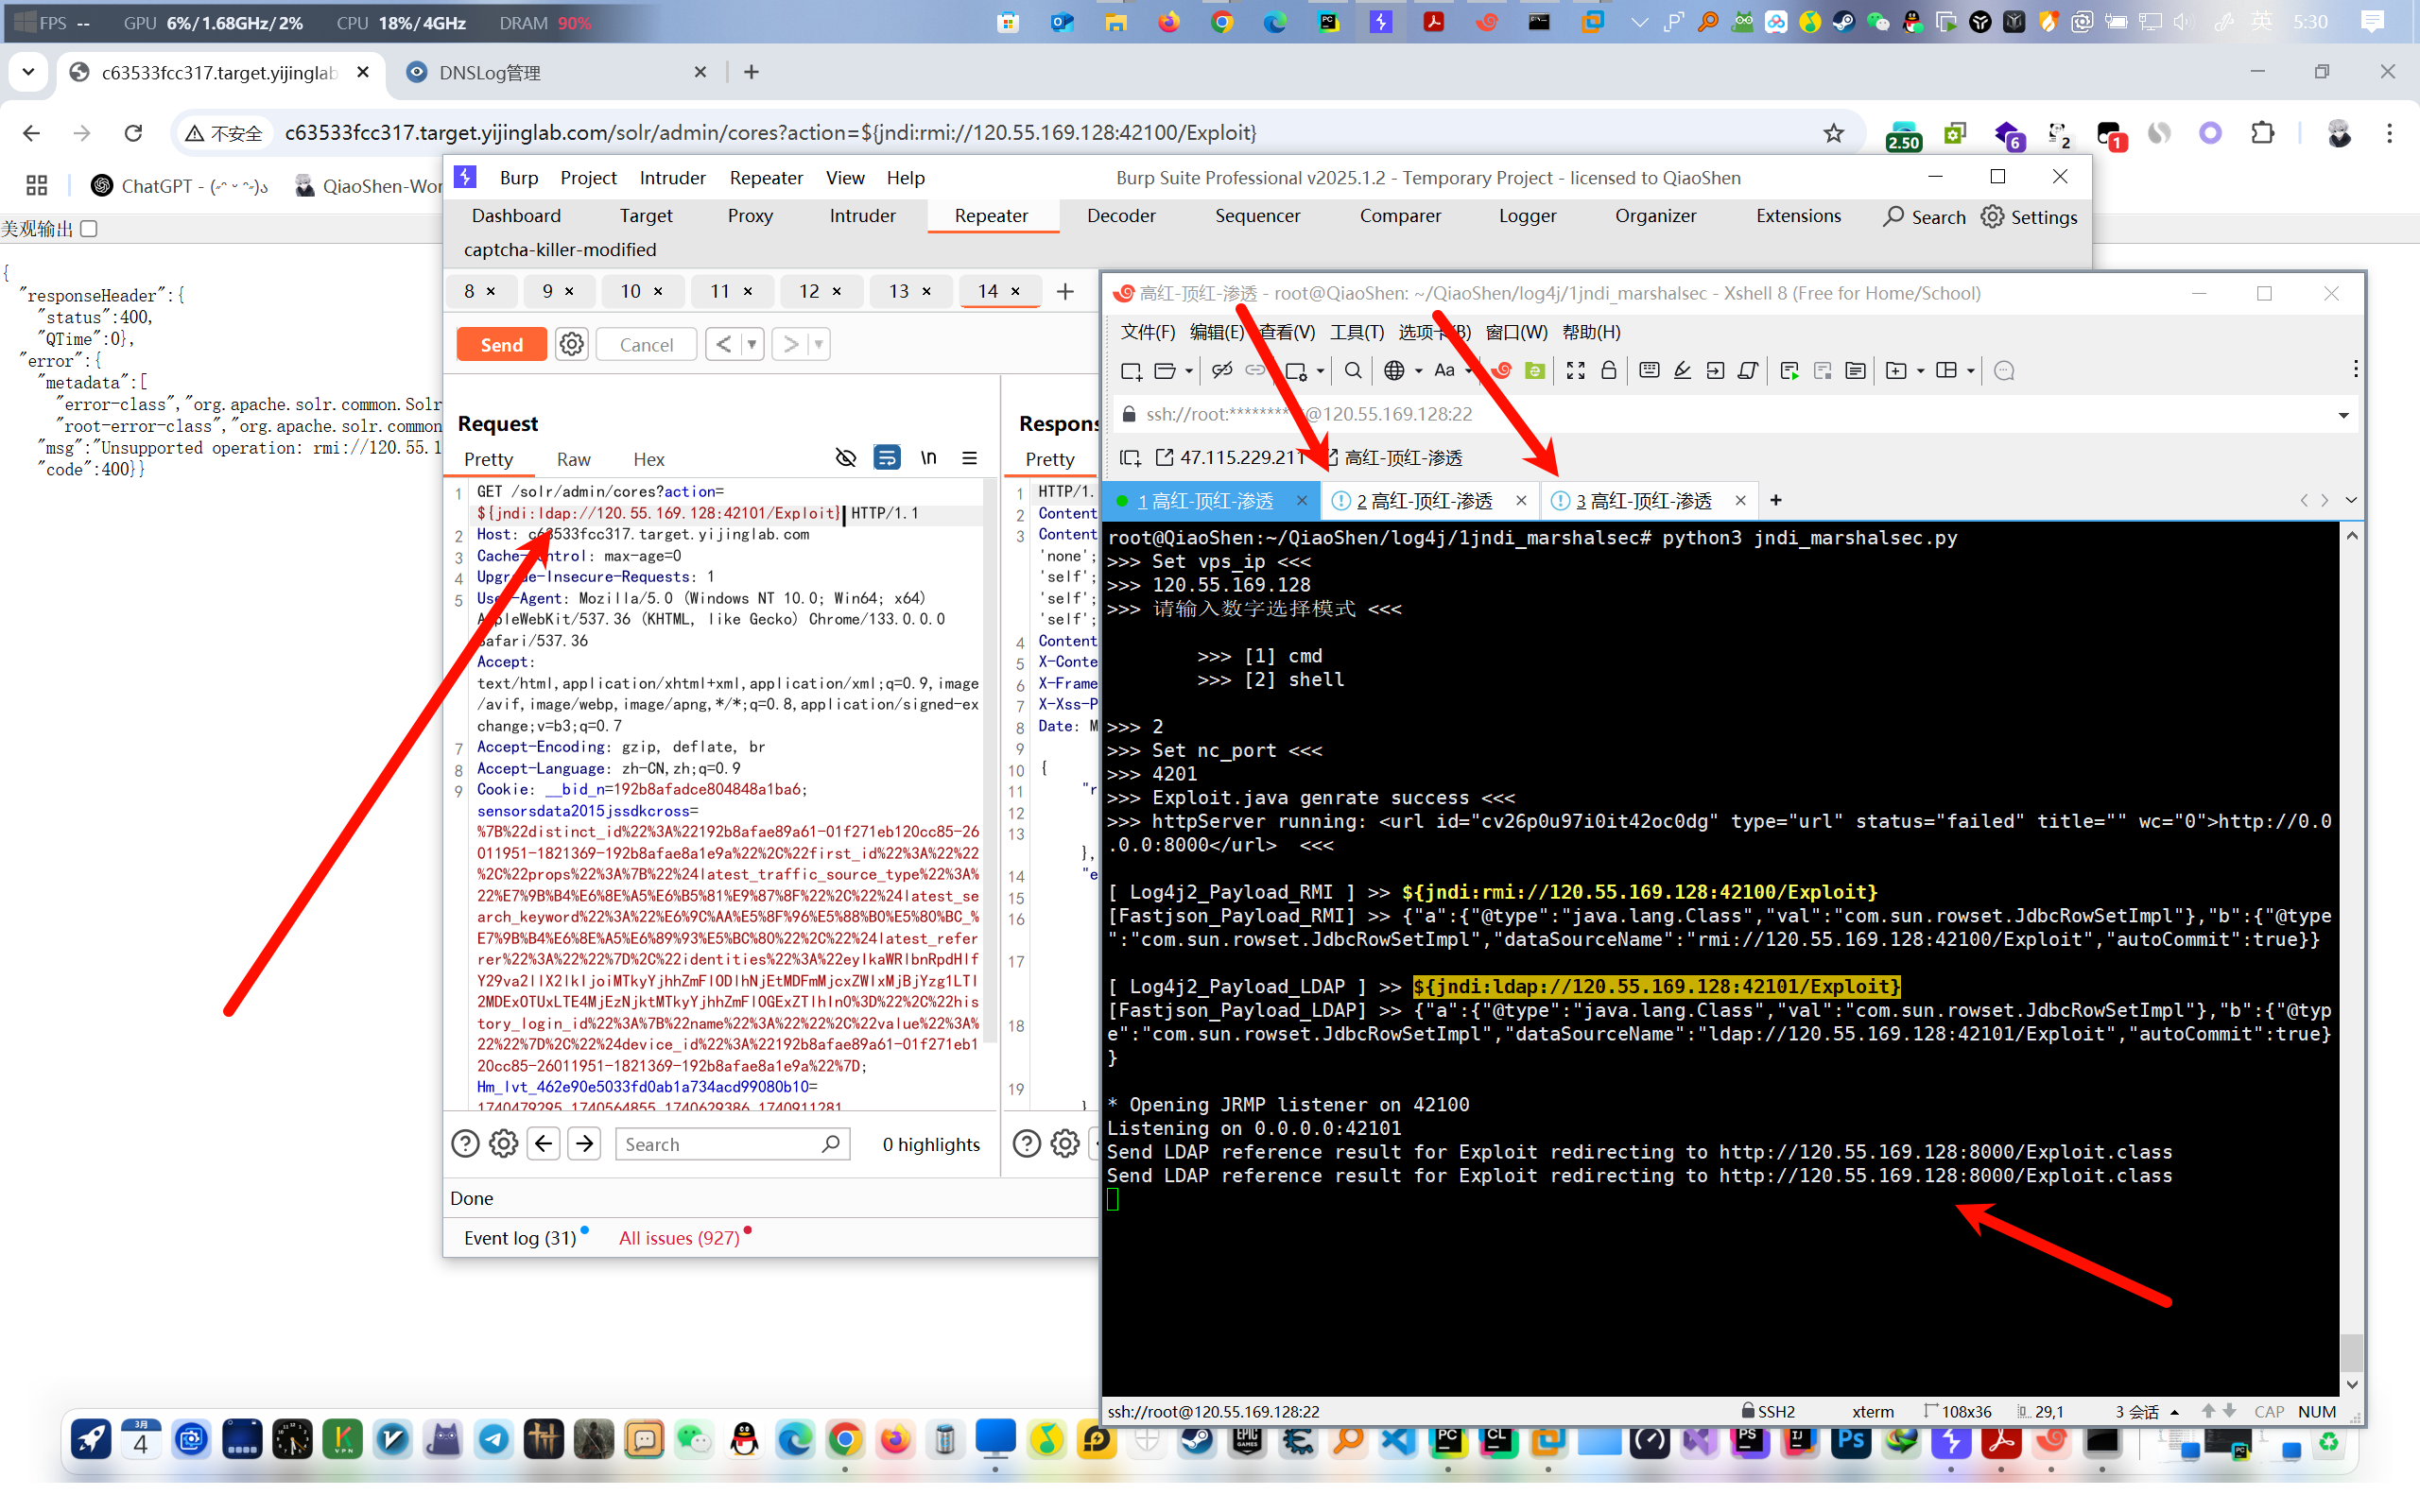Open Burp request settings gear icon
This screenshot has height=1512, width=2420.
point(571,344)
